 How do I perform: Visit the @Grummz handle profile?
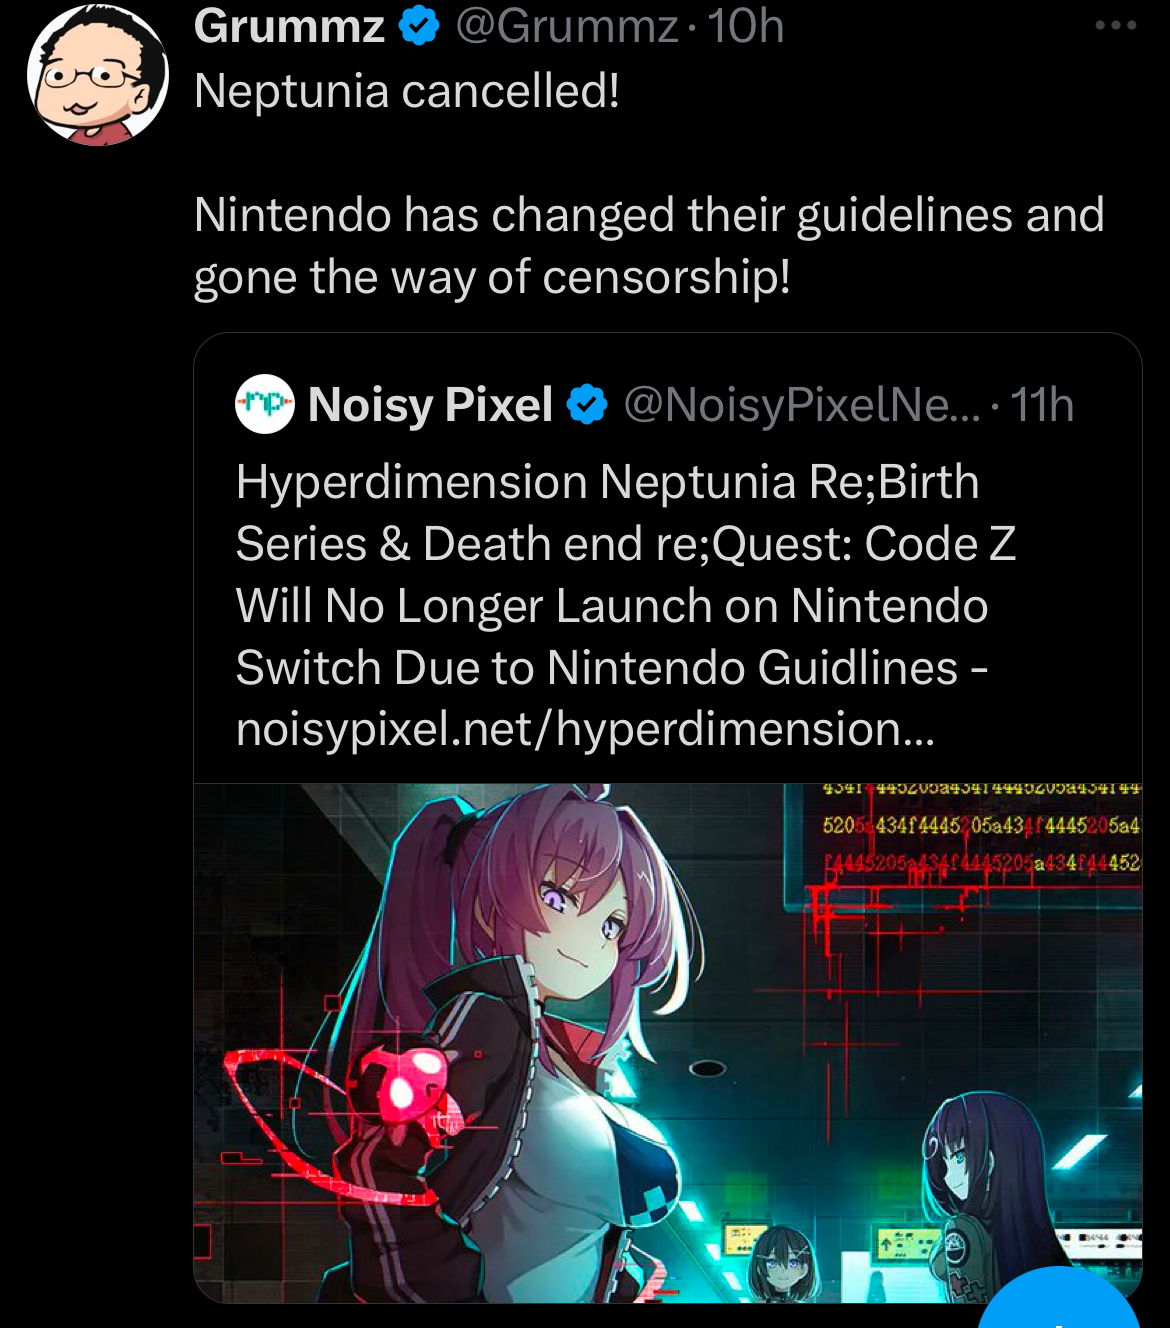pos(567,27)
